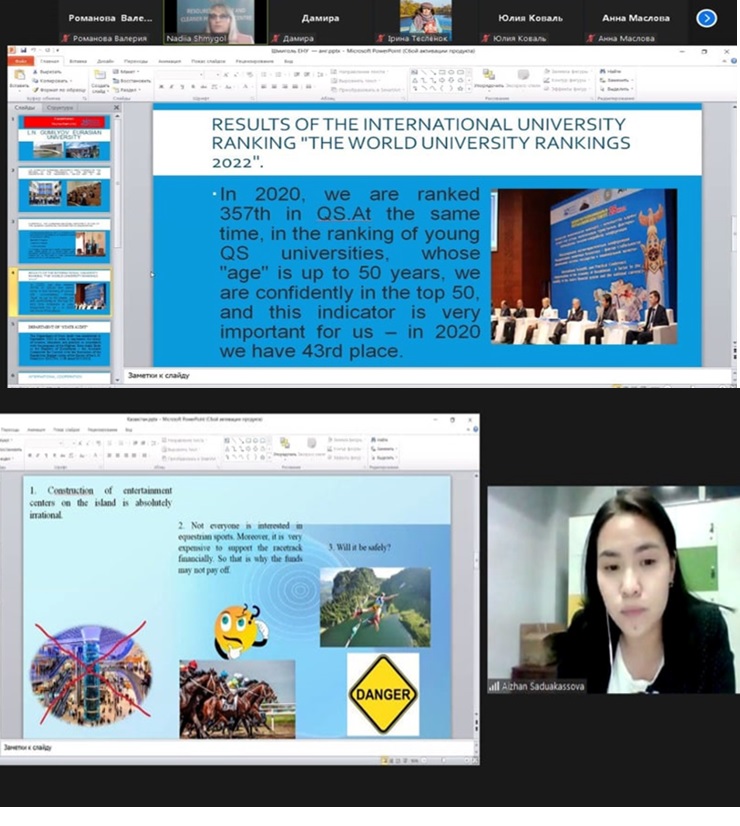Open the Файл menu tab

(x=20, y=60)
